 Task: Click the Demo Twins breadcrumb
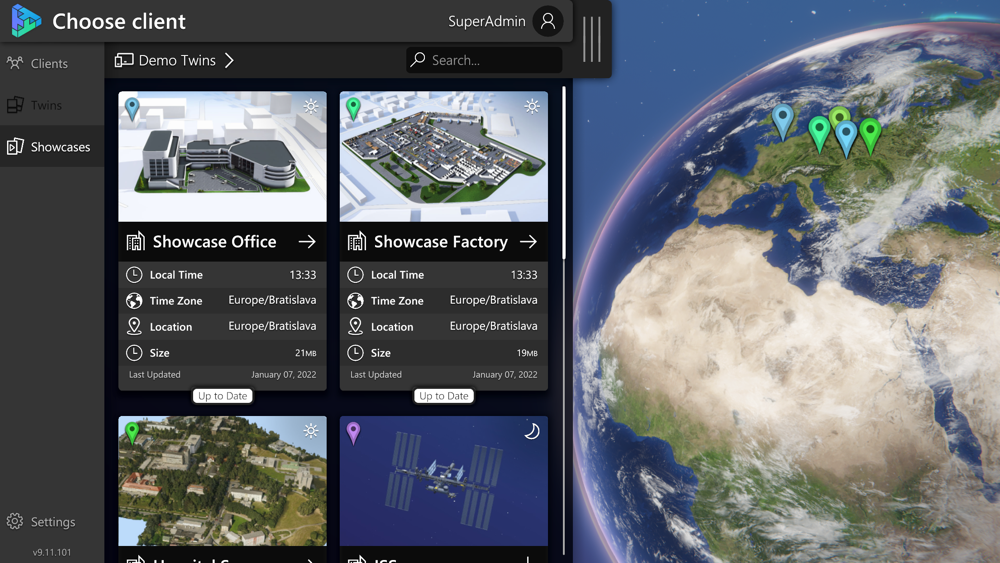pyautogui.click(x=165, y=60)
